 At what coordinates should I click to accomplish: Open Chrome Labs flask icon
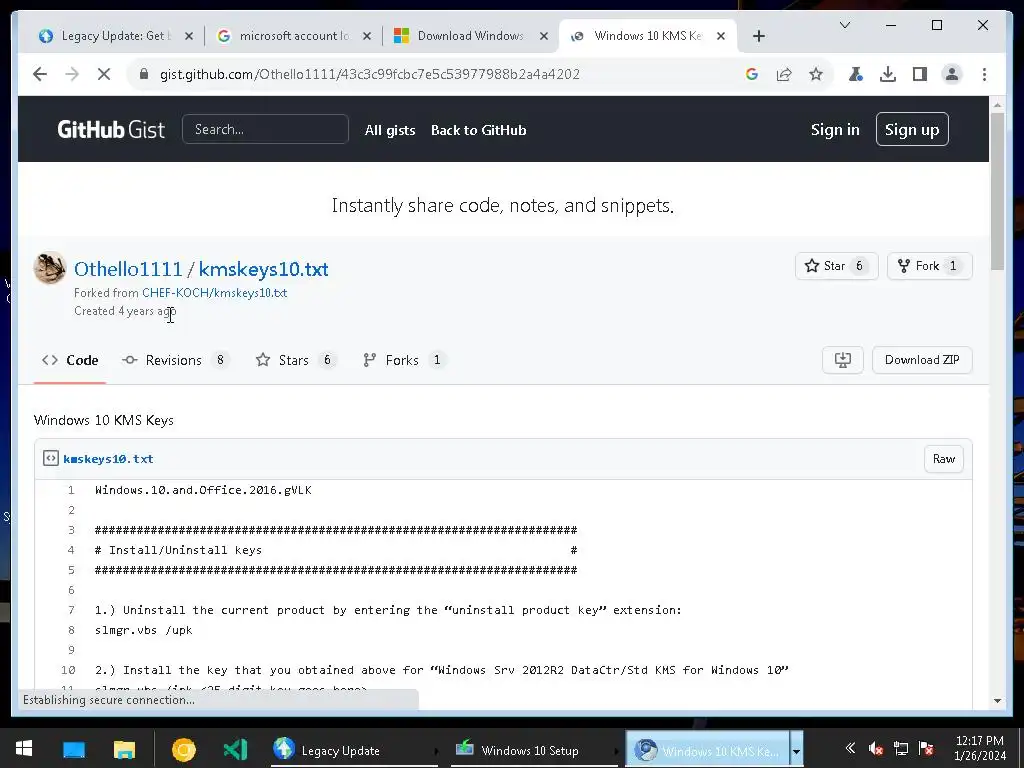[856, 74]
